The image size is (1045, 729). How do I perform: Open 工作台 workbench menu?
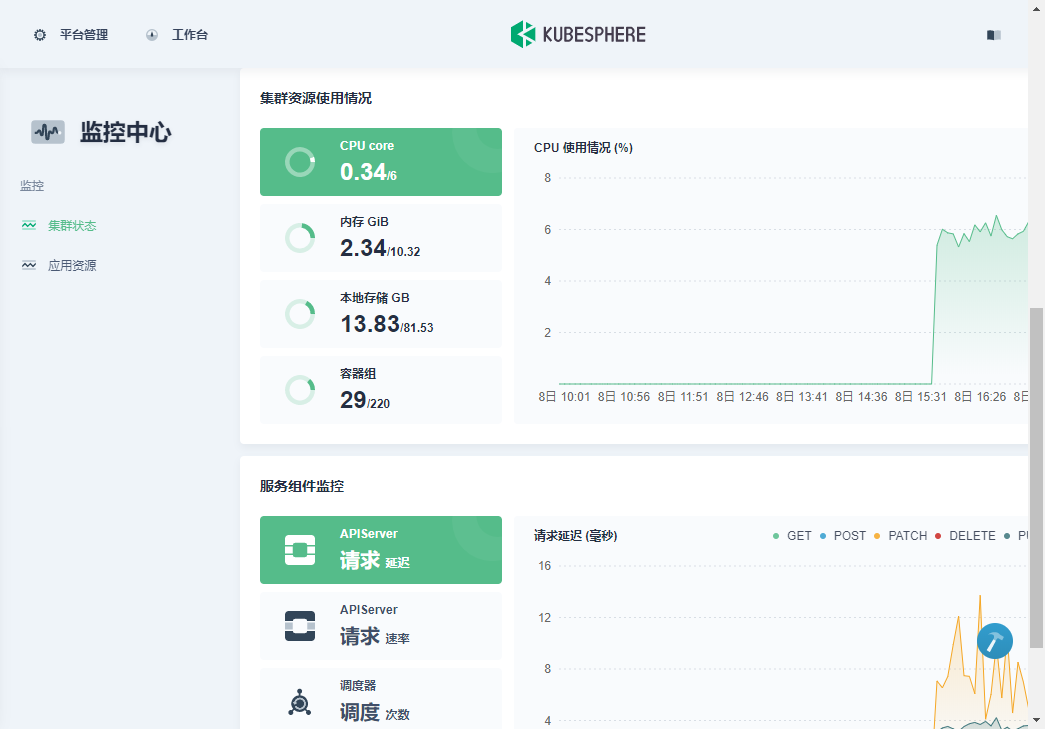(177, 35)
